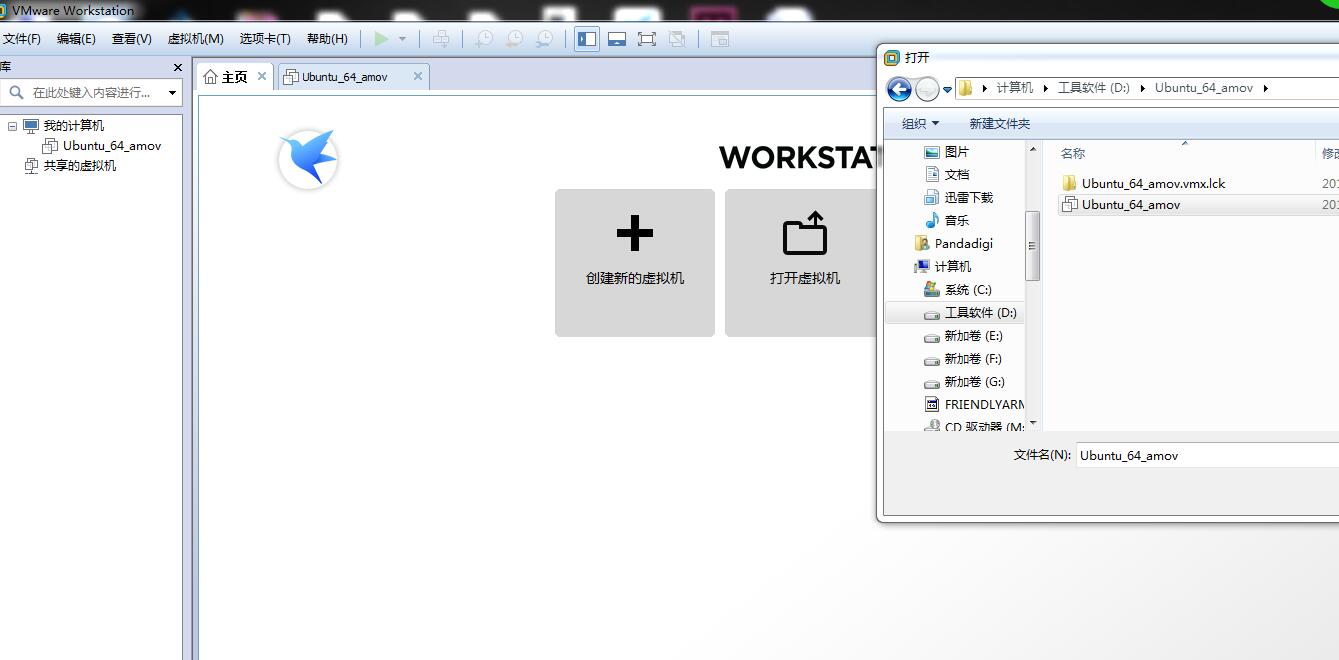Toggle the thumbnail bar view button

pos(617,39)
